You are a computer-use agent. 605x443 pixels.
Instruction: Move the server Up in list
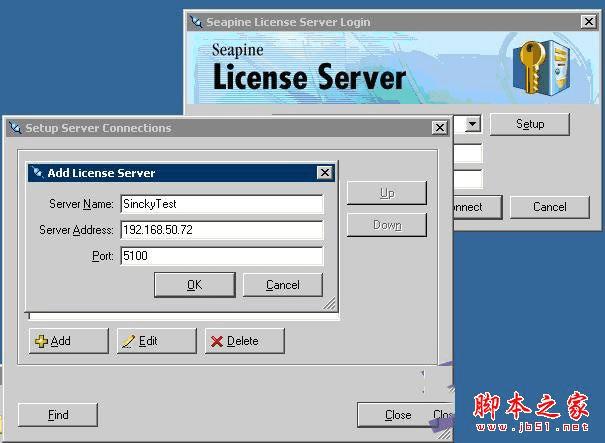[387, 193]
